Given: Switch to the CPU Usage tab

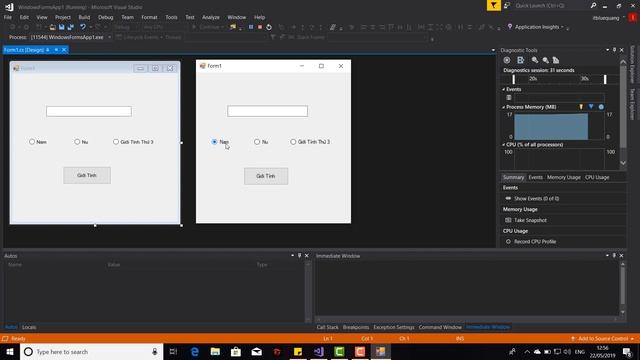Looking at the screenshot, I should 597,177.
